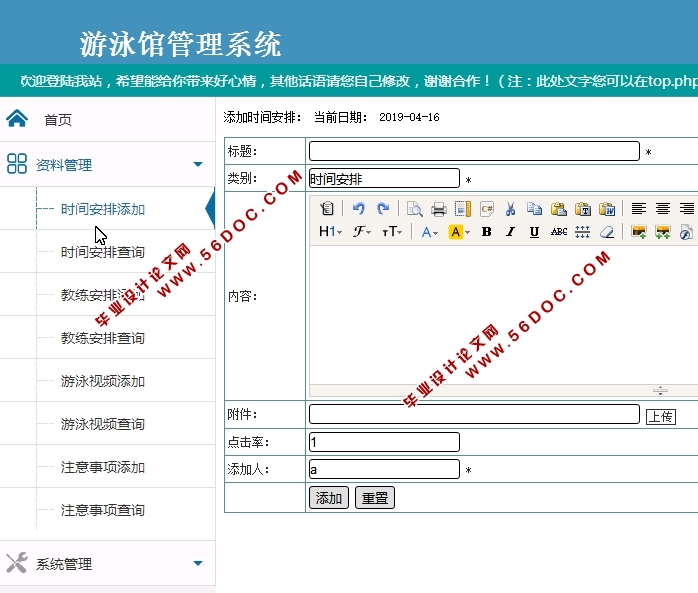The width and height of the screenshot is (698, 593).
Task: Click the undo icon in editor toolbar
Action: tap(359, 209)
